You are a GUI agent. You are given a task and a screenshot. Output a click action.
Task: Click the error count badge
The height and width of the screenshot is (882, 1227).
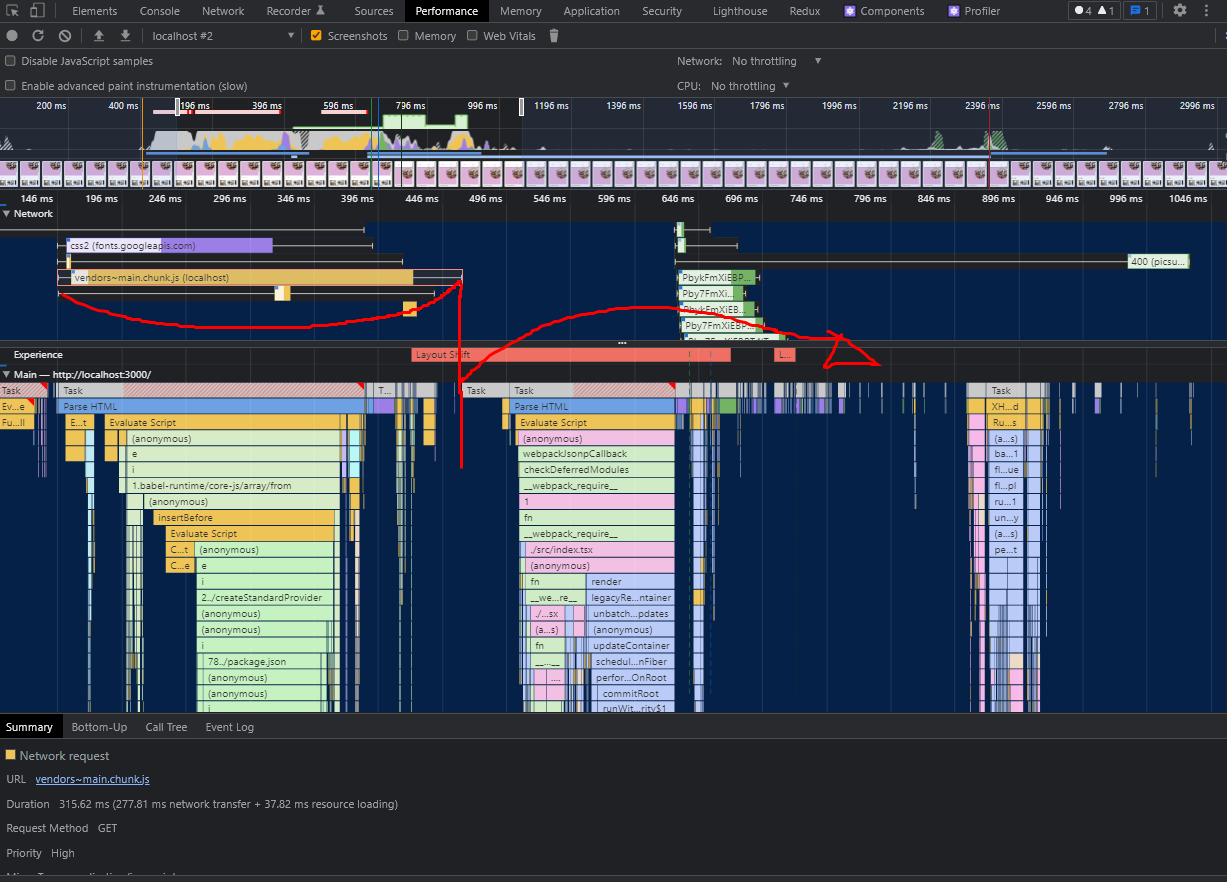(1085, 11)
